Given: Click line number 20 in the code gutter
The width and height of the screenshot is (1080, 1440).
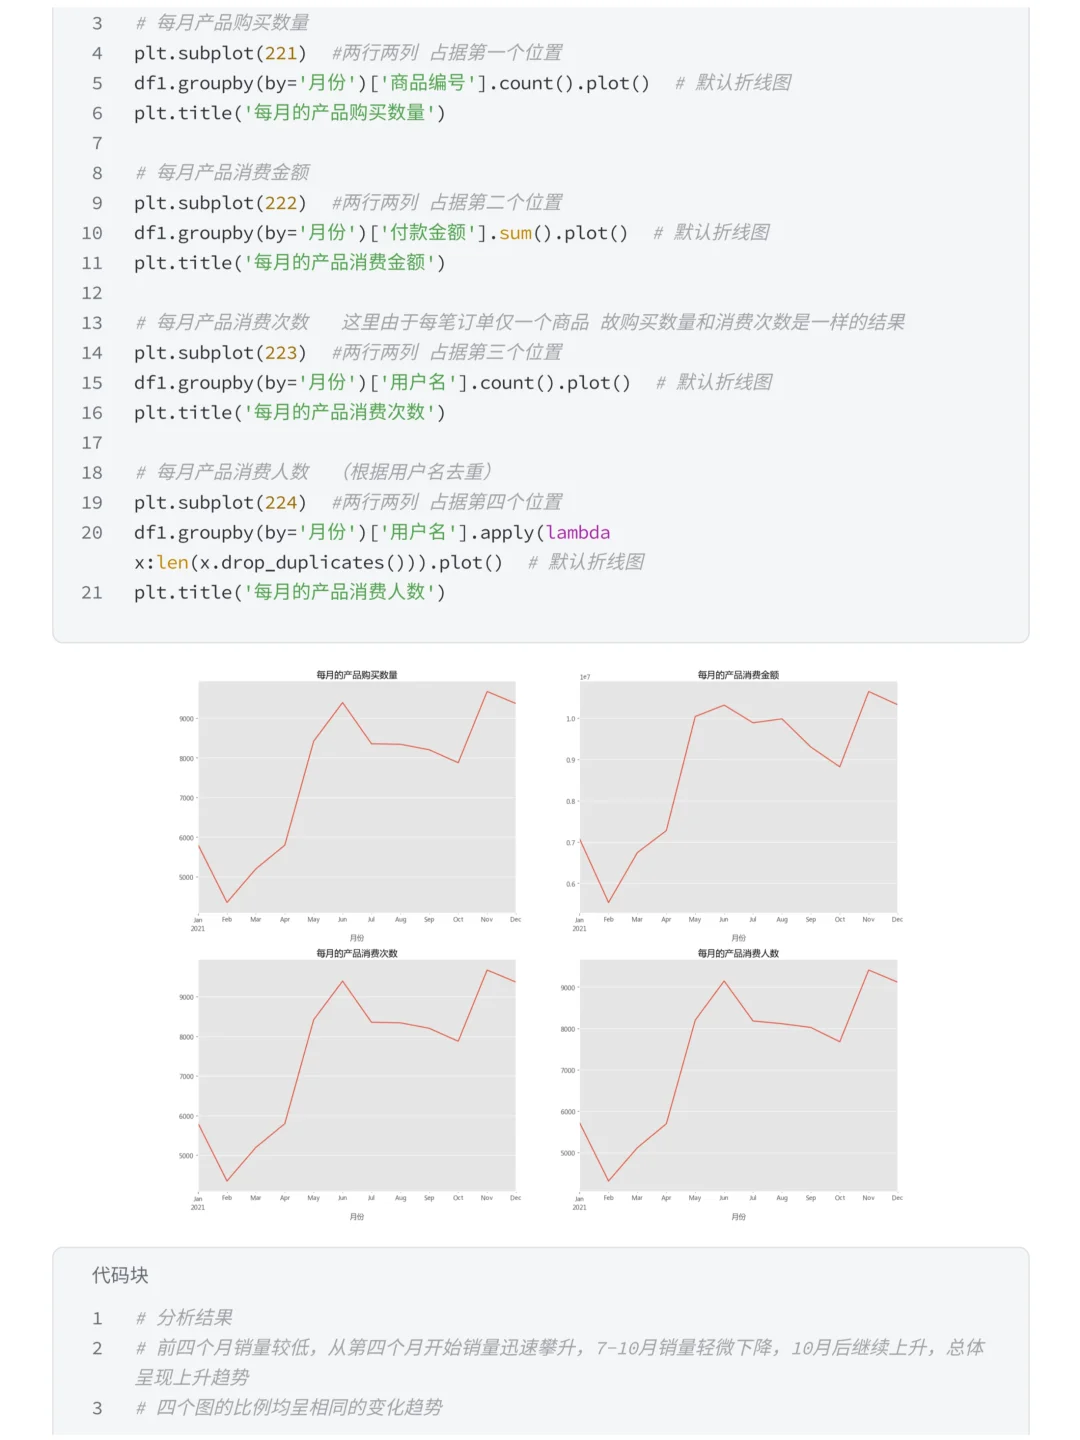Looking at the screenshot, I should [92, 533].
